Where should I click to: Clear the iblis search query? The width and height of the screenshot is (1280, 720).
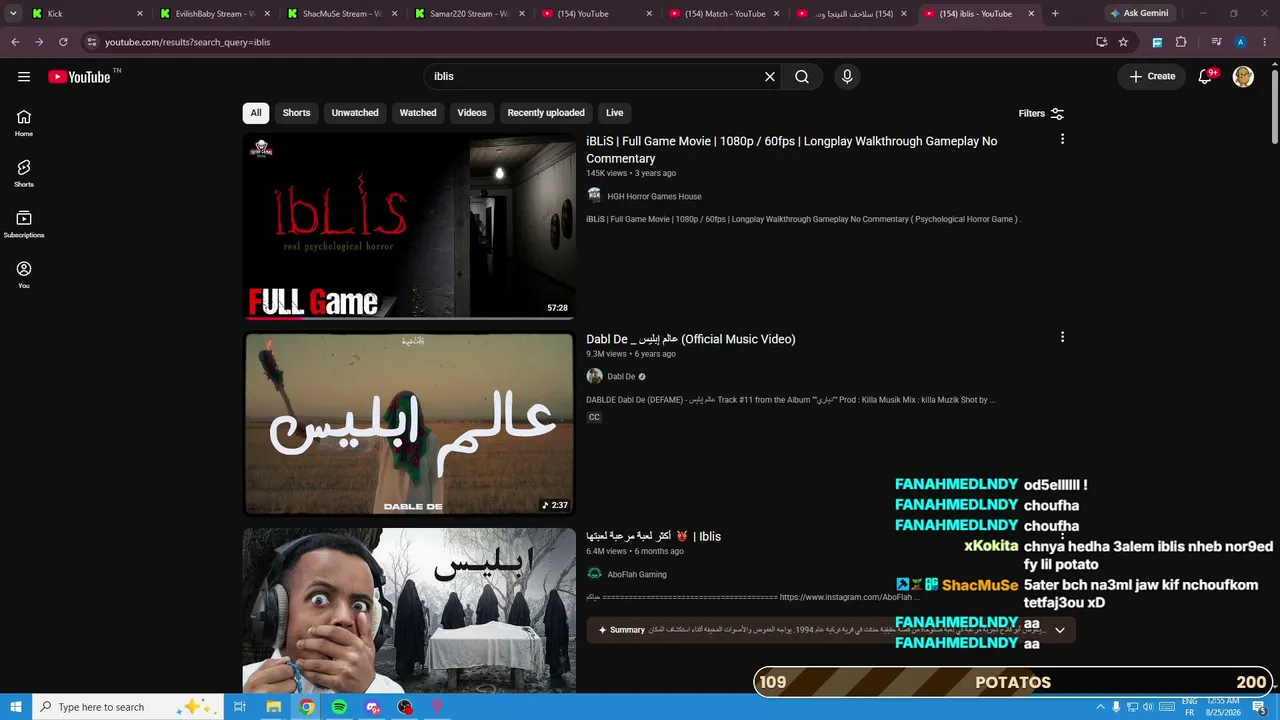[770, 77]
